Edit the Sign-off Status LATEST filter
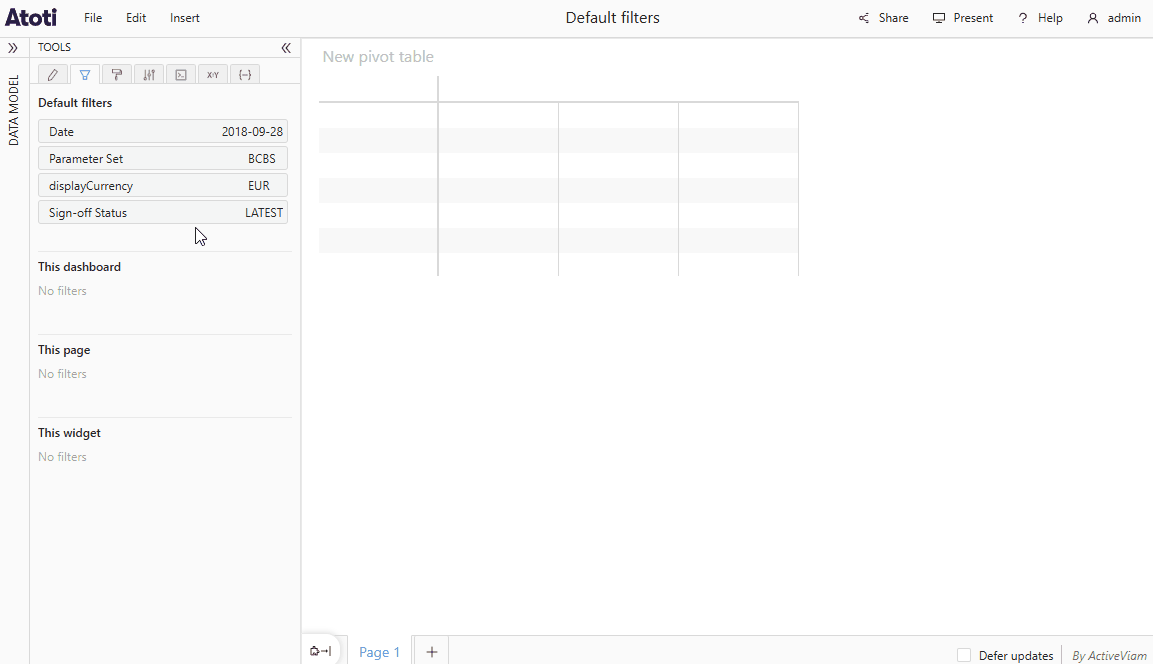 (x=162, y=212)
